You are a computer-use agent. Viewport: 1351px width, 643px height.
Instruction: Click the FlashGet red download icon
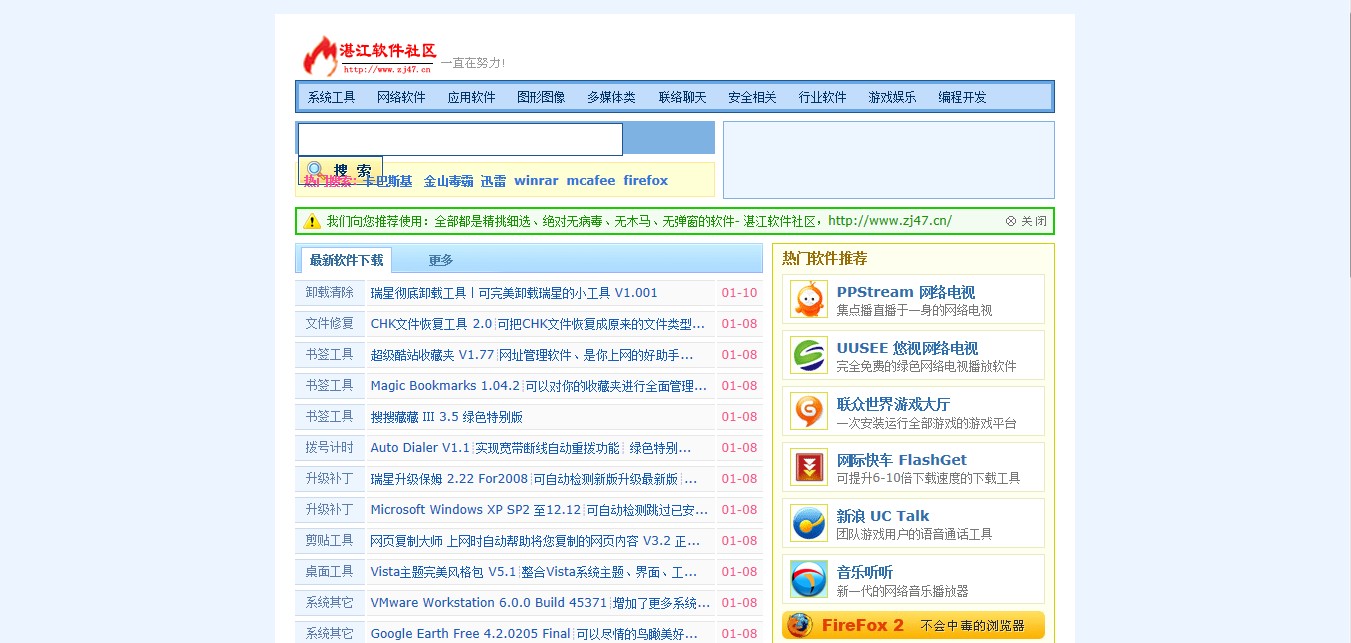pyautogui.click(x=809, y=467)
